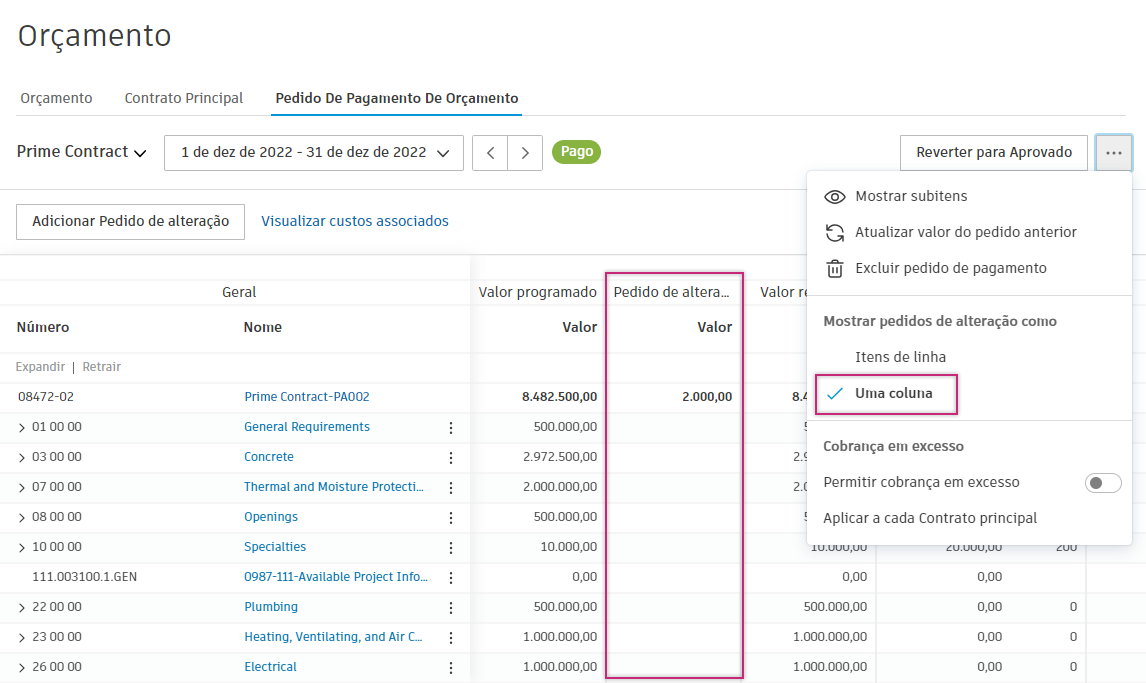Go to next payment period arrow
The width and height of the screenshot is (1146, 683).
coord(525,153)
